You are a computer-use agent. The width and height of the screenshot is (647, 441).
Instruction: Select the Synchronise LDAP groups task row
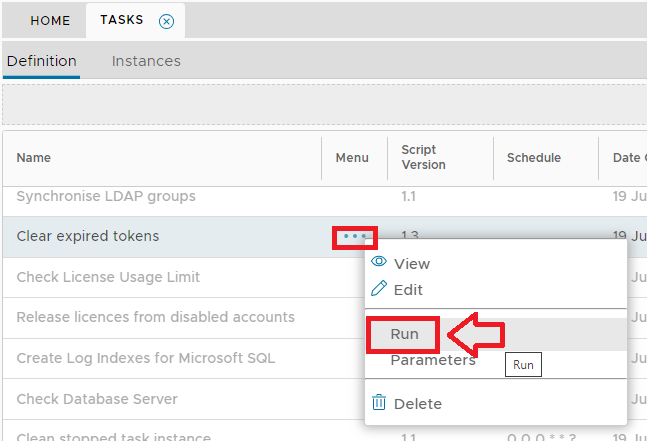pyautogui.click(x=106, y=196)
